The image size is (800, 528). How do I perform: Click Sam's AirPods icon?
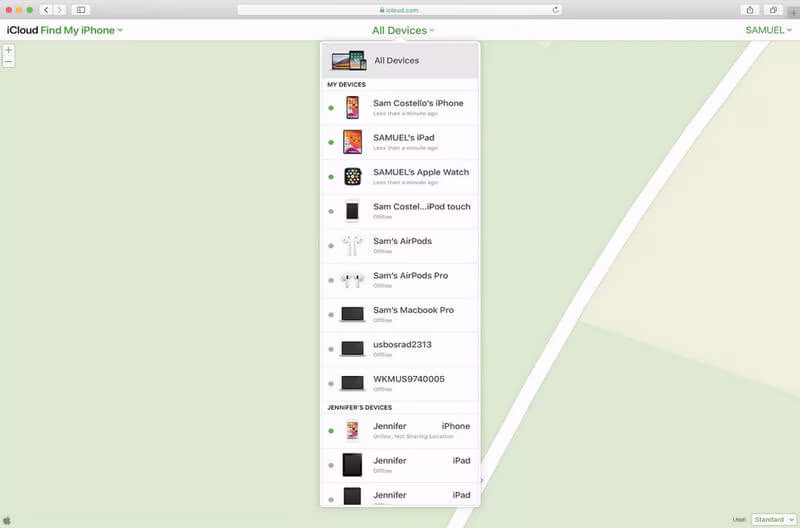coord(352,245)
